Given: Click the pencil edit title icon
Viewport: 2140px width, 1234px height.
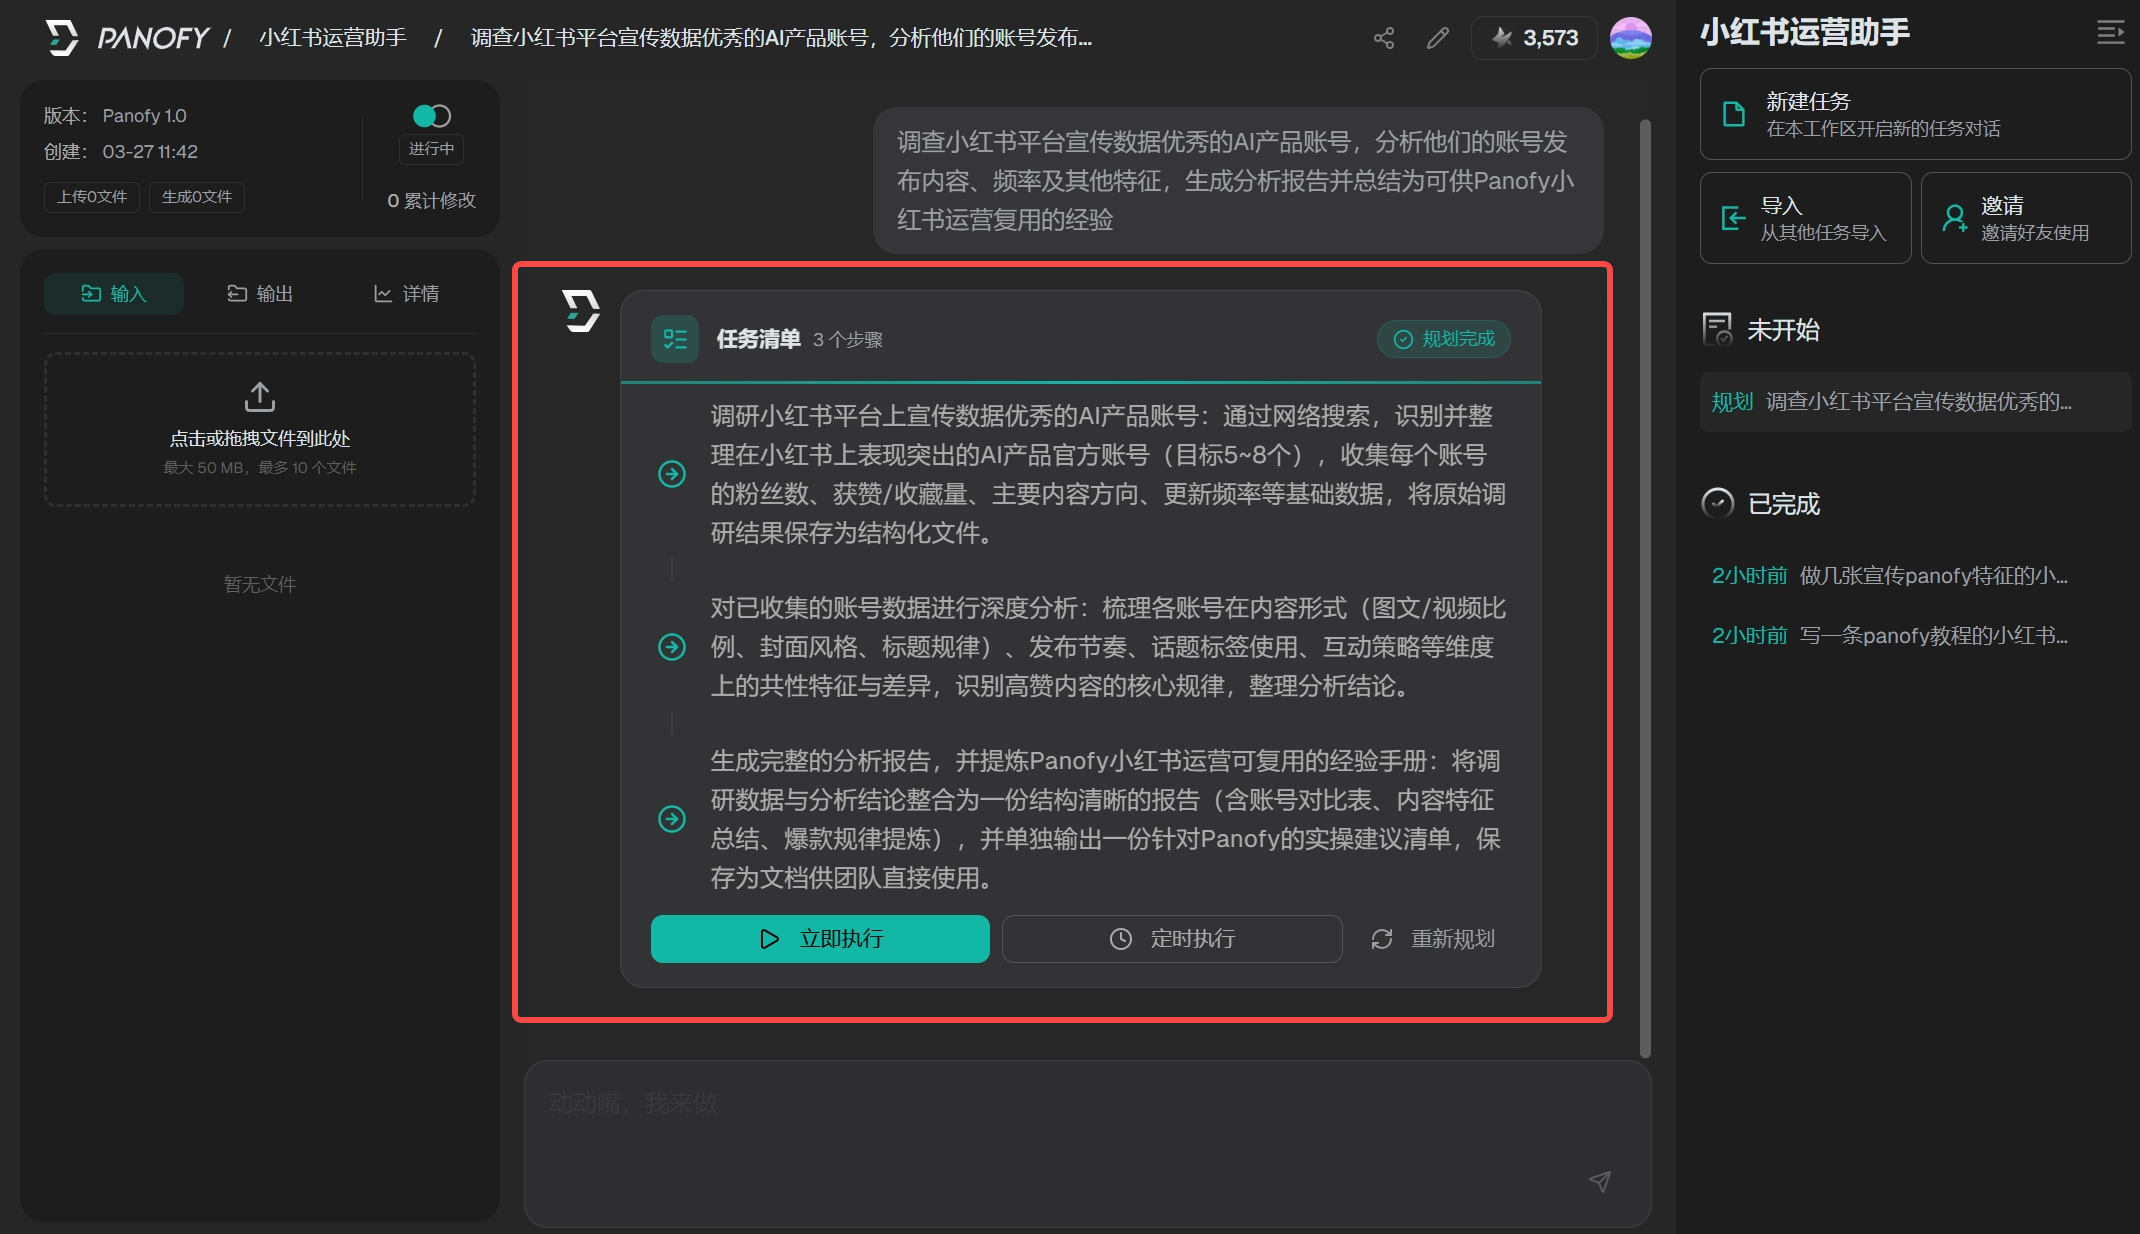Looking at the screenshot, I should [1438, 38].
